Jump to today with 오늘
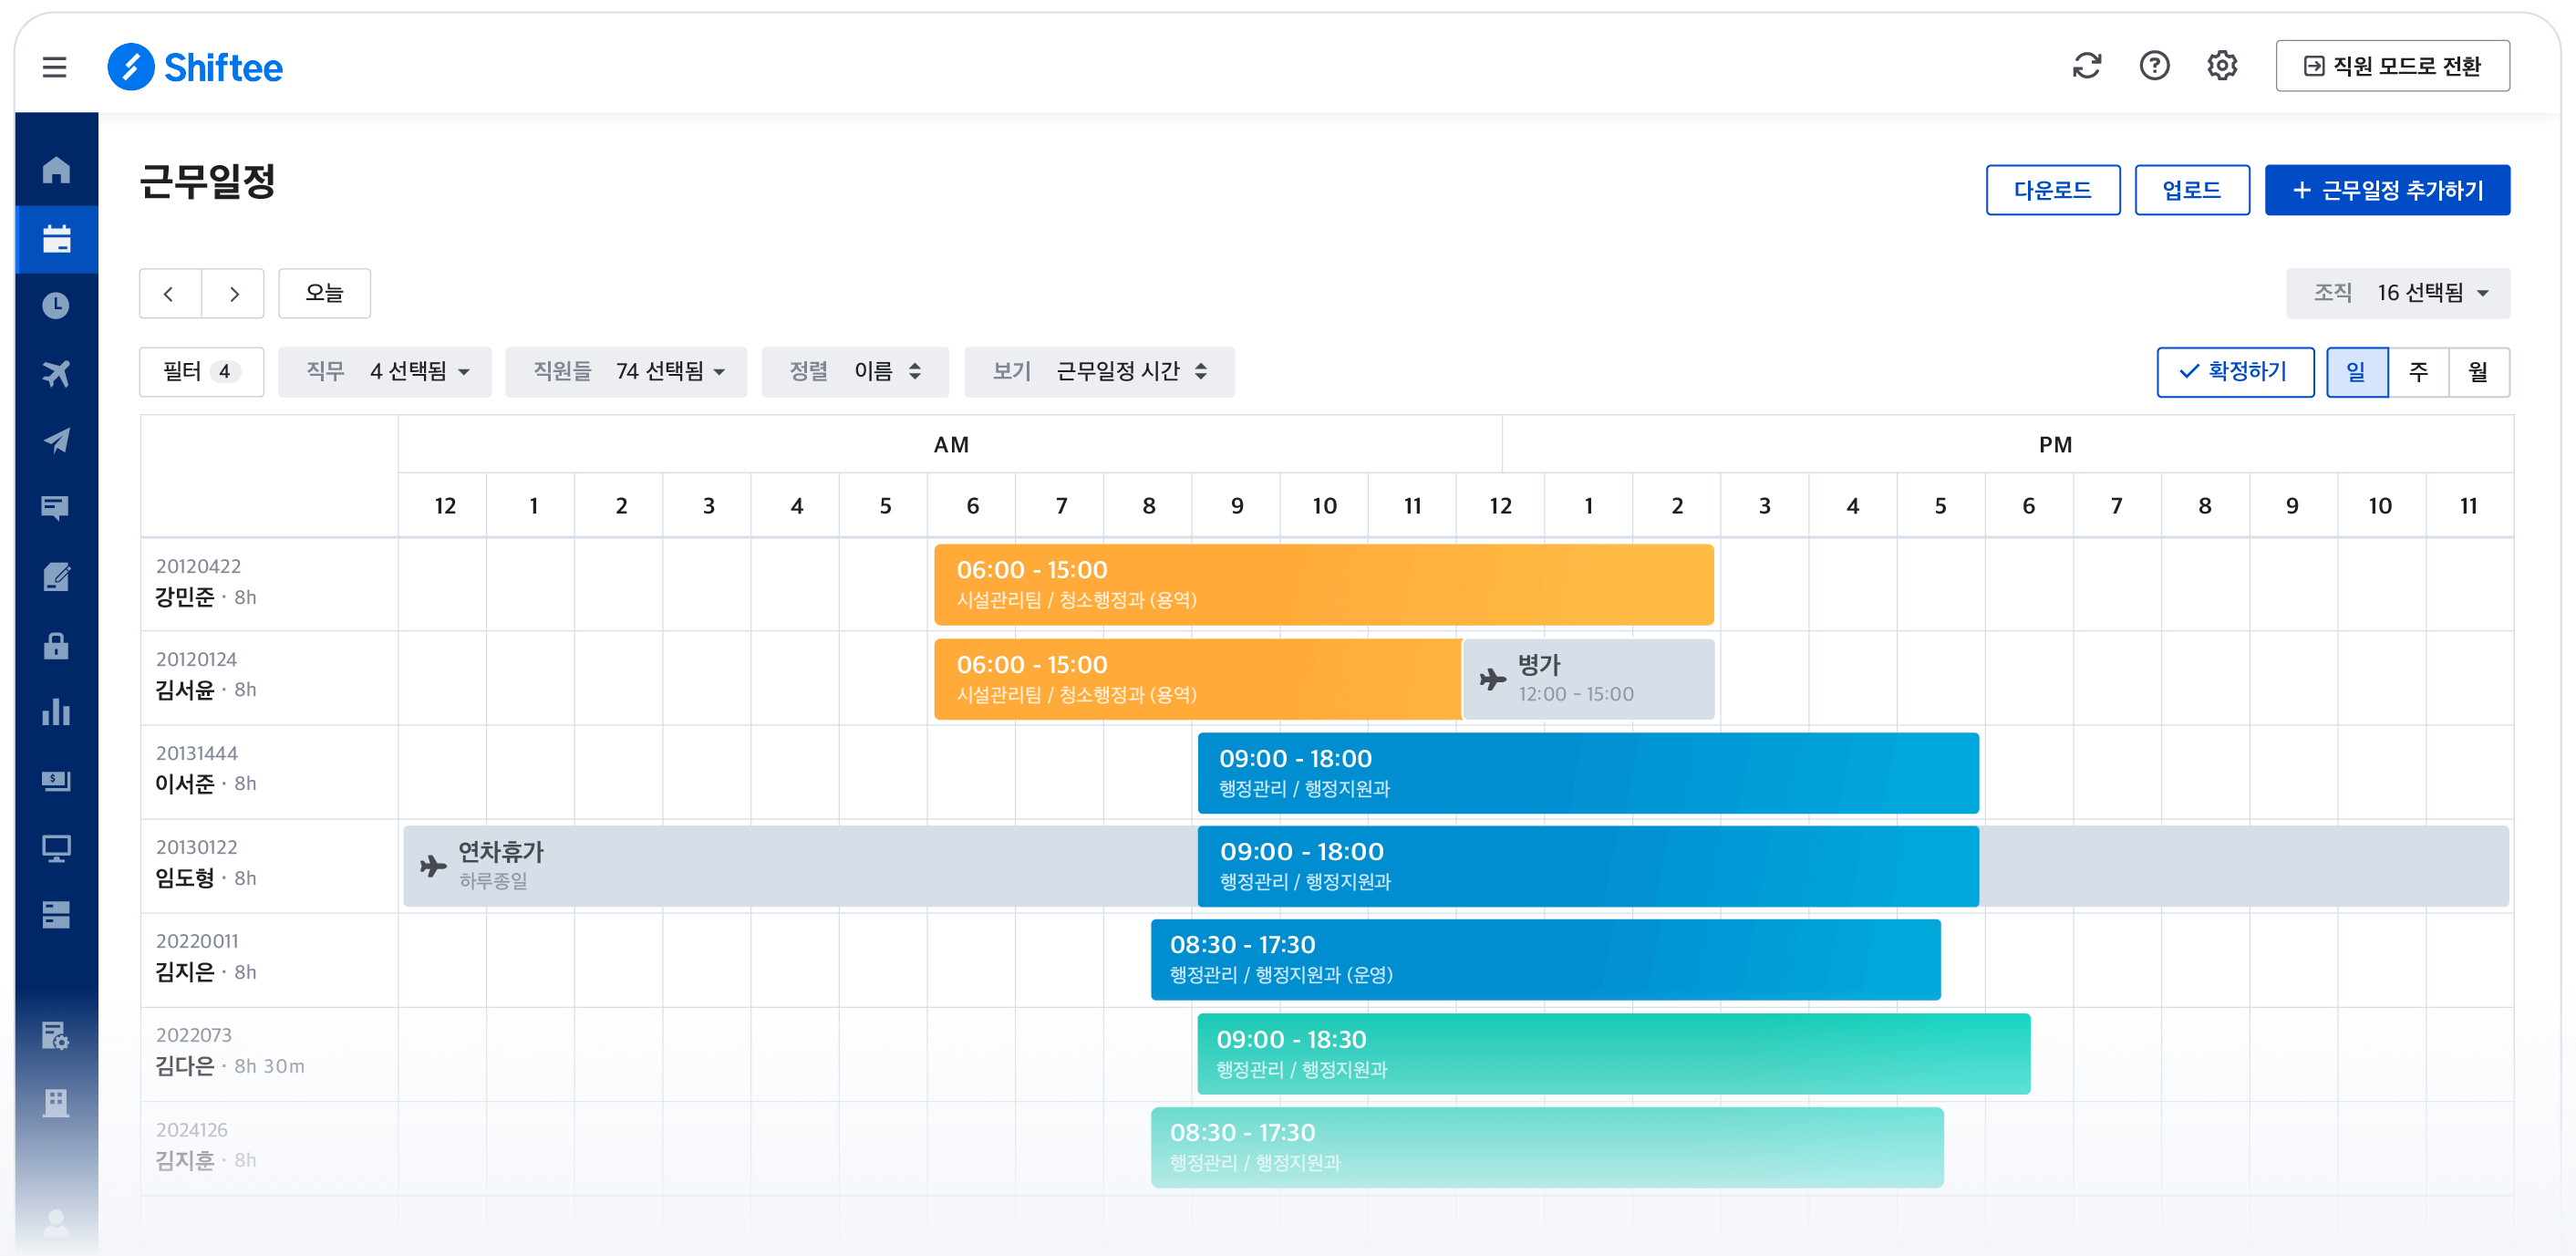The image size is (2576, 1256). point(324,293)
